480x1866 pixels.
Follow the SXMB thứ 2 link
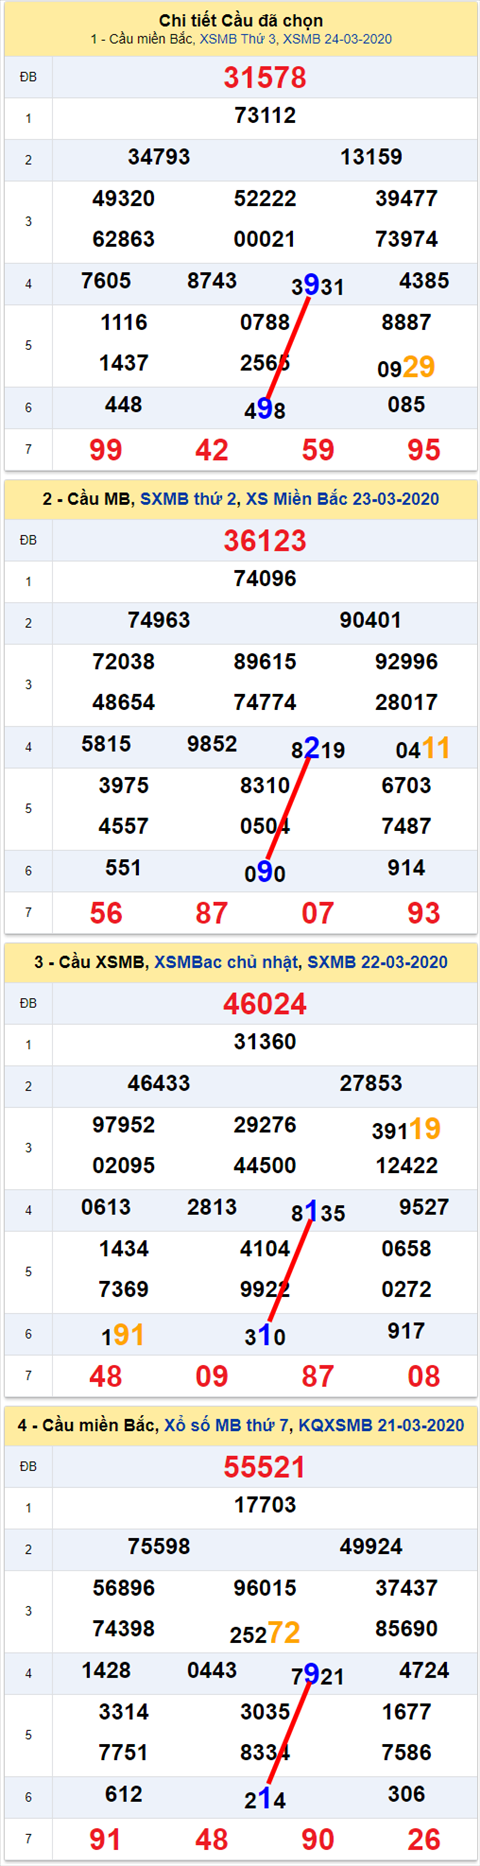(188, 499)
